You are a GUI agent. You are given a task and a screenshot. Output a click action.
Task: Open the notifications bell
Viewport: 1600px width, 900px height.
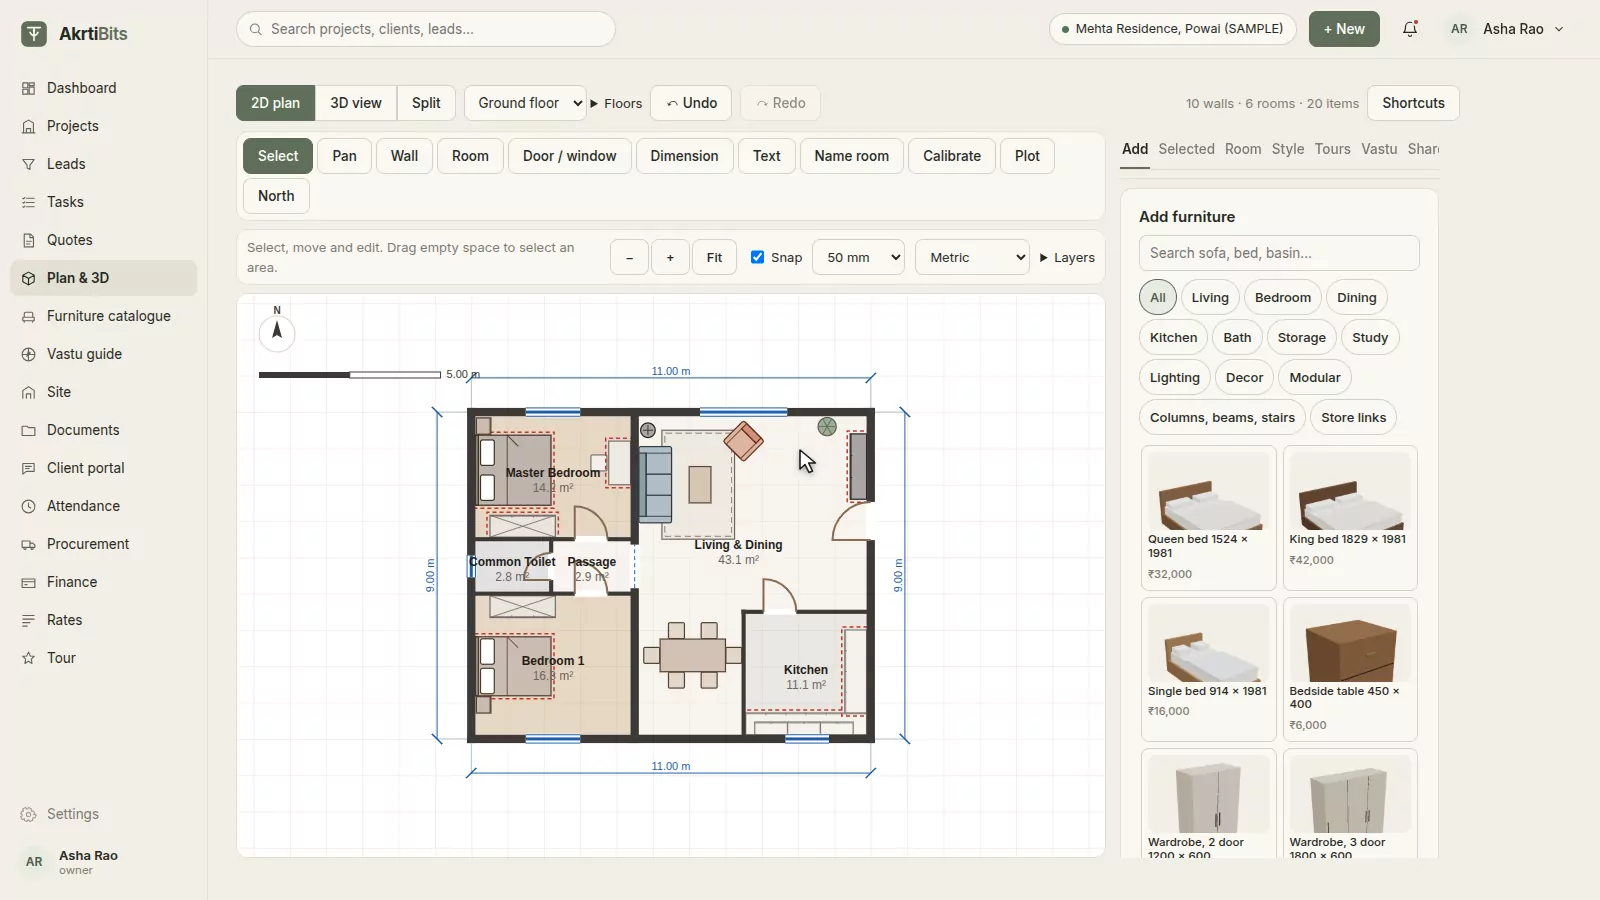coord(1410,29)
